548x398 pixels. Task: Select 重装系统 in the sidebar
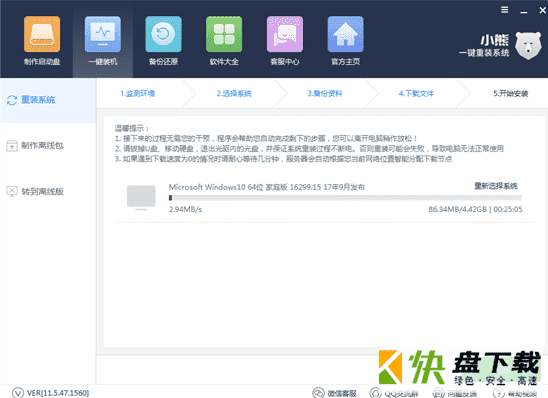[x=48, y=100]
